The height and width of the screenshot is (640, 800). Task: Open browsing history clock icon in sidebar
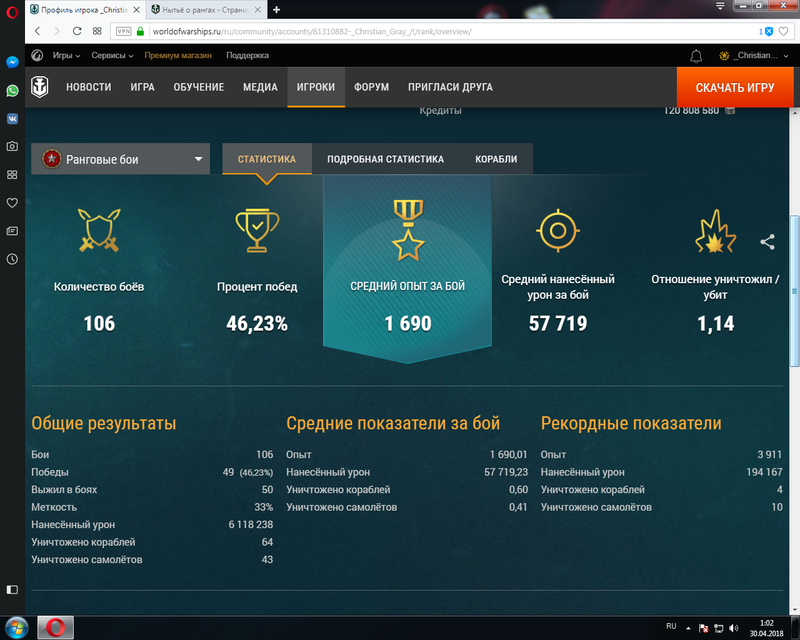point(10,260)
